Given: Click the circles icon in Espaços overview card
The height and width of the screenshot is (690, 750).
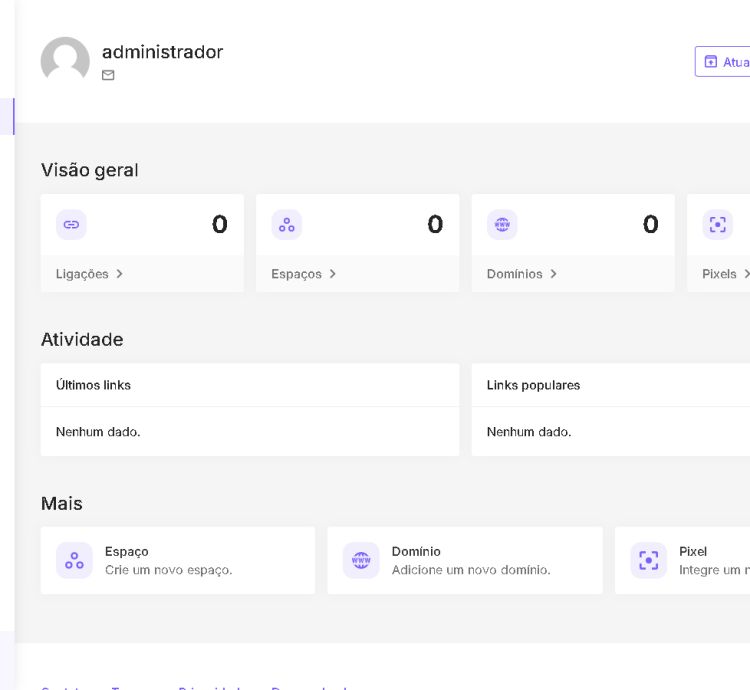Looking at the screenshot, I should pyautogui.click(x=287, y=225).
